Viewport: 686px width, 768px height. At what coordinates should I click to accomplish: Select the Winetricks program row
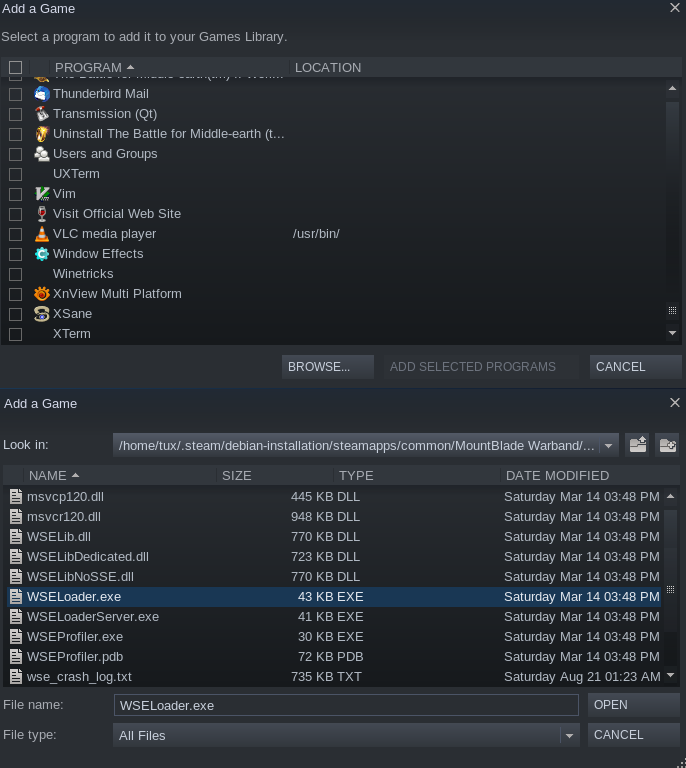point(334,274)
